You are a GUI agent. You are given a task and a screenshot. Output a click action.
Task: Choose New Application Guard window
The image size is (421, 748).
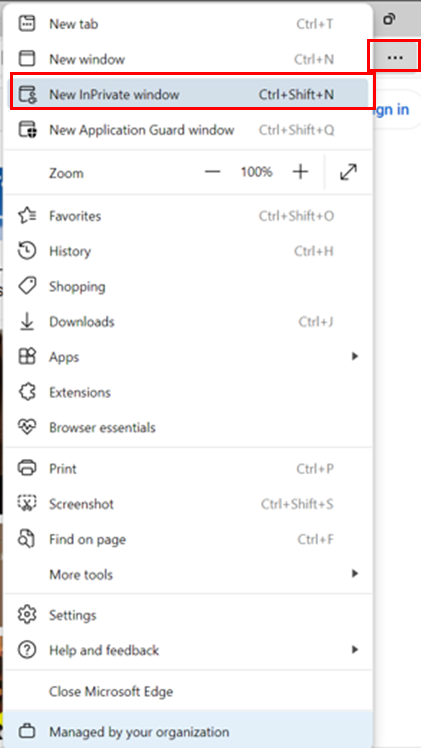(188, 130)
